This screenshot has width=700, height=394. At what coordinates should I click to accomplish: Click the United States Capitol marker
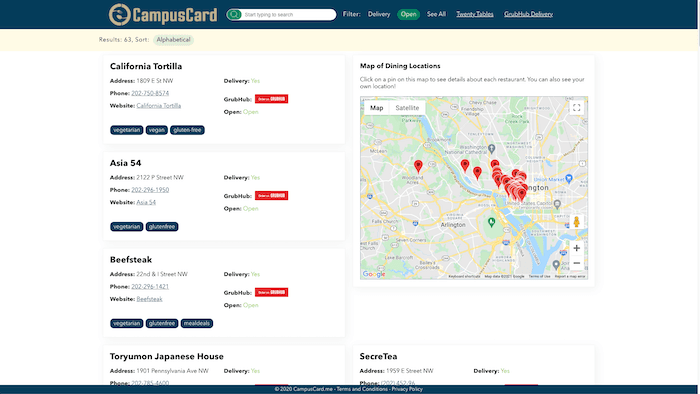click(557, 204)
